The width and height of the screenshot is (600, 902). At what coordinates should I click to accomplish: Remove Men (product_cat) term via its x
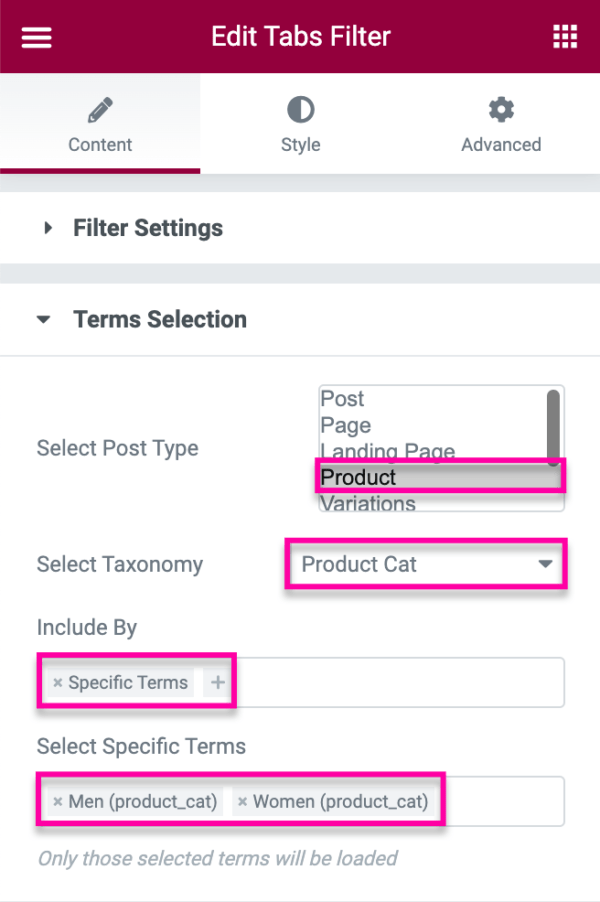pos(60,801)
